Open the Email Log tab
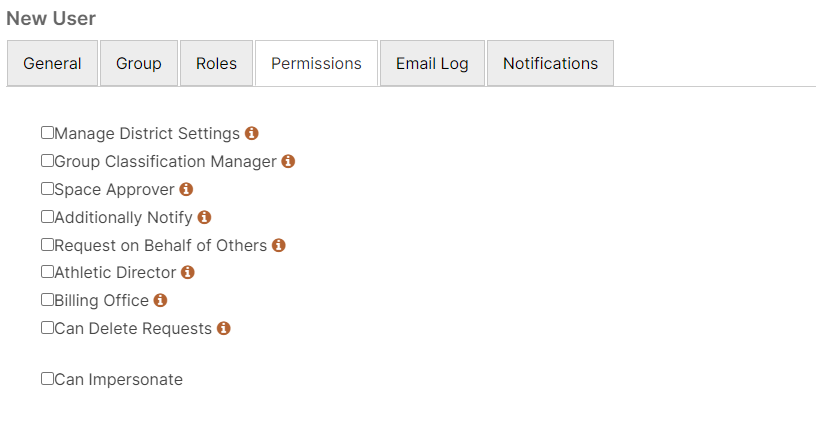The image size is (816, 426). 432,63
